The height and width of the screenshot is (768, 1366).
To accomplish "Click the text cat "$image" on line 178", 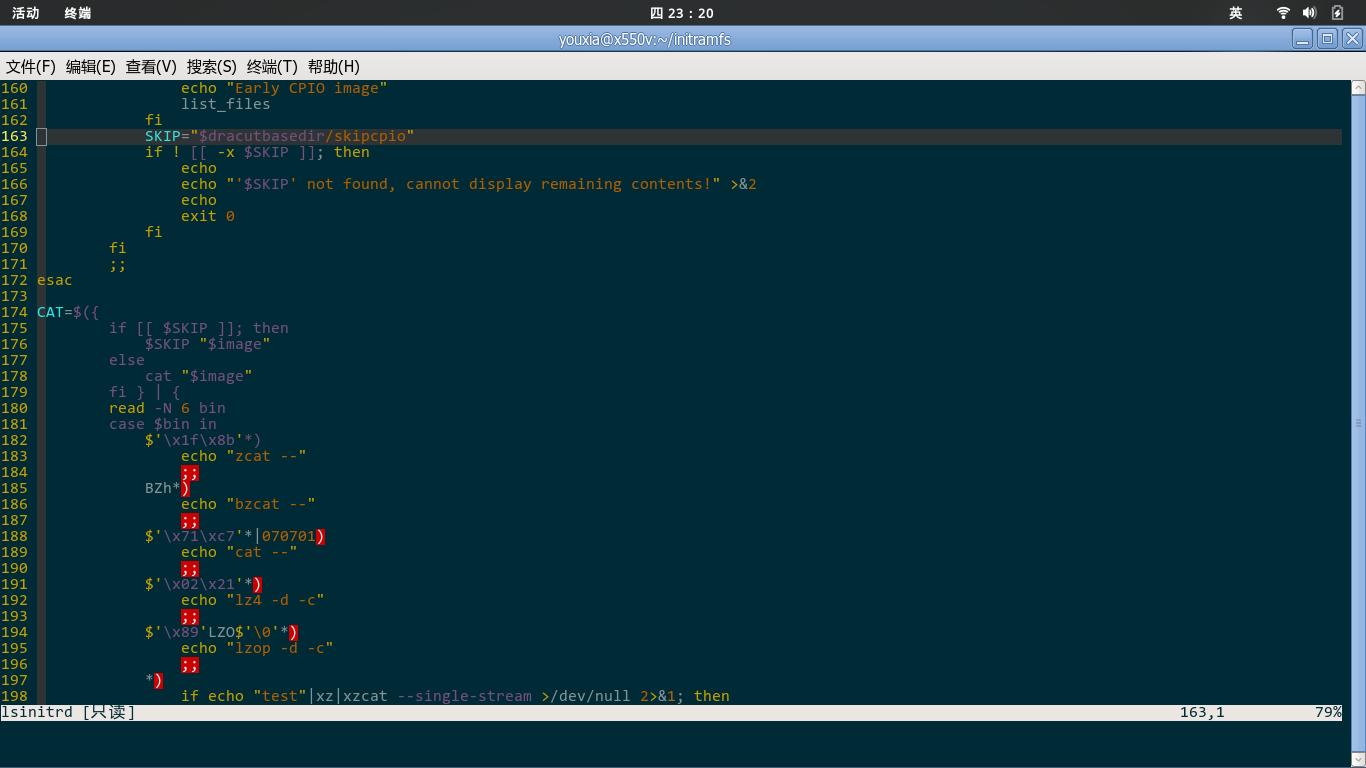I will (199, 376).
